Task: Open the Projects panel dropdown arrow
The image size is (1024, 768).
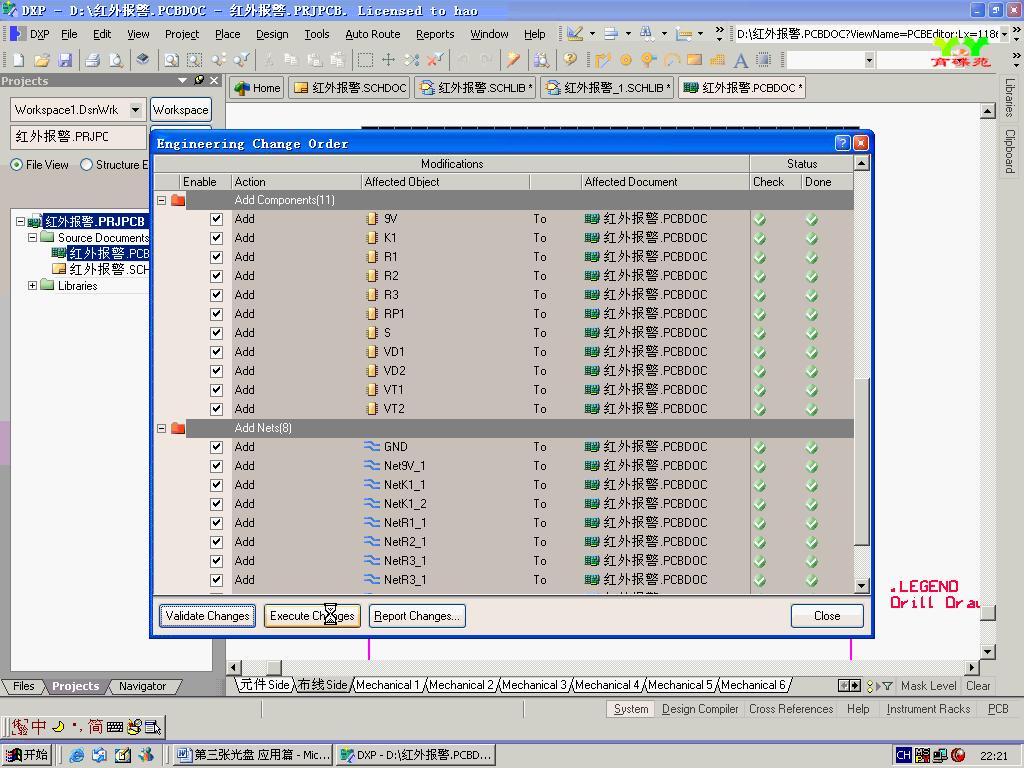Action: point(182,80)
